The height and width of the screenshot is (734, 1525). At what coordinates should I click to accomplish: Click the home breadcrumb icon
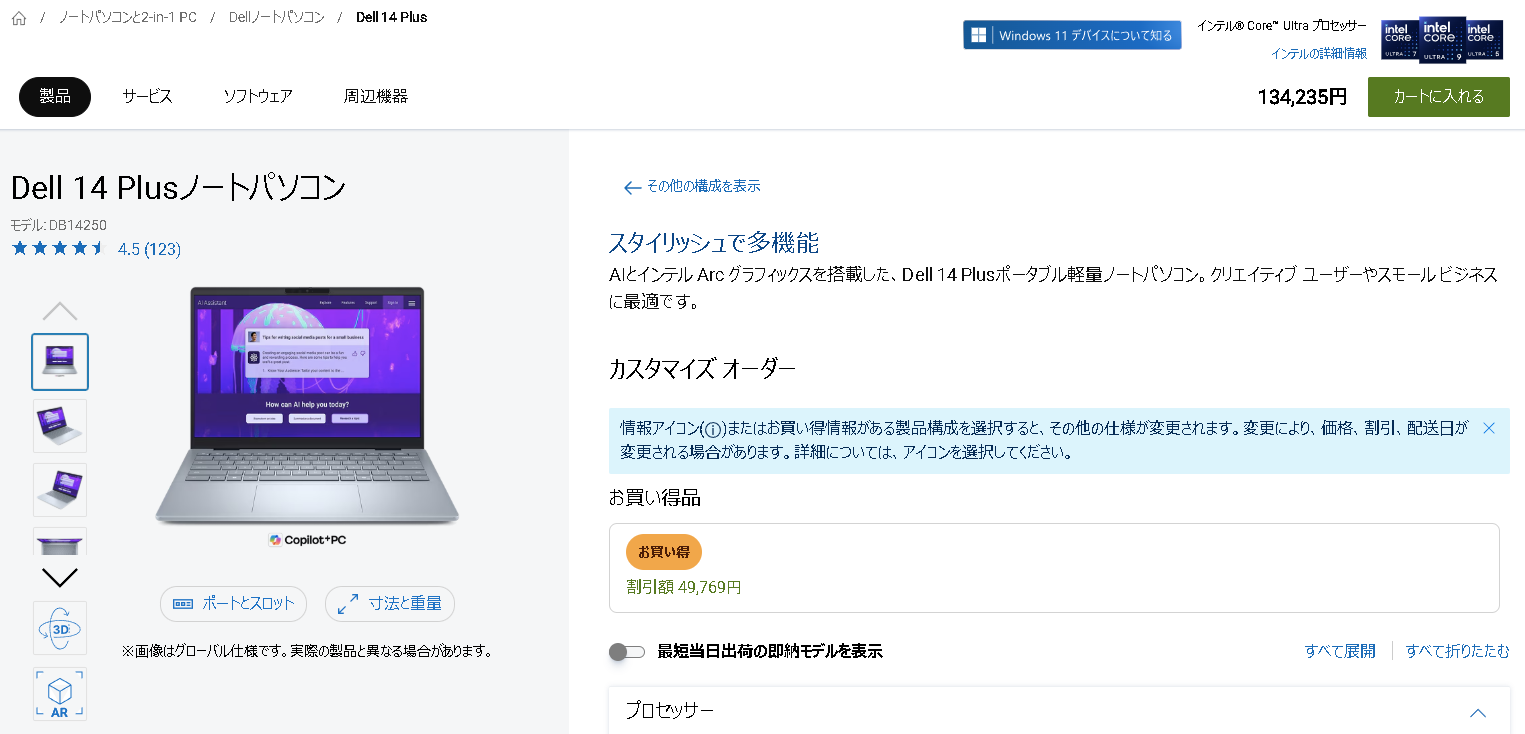[18, 17]
